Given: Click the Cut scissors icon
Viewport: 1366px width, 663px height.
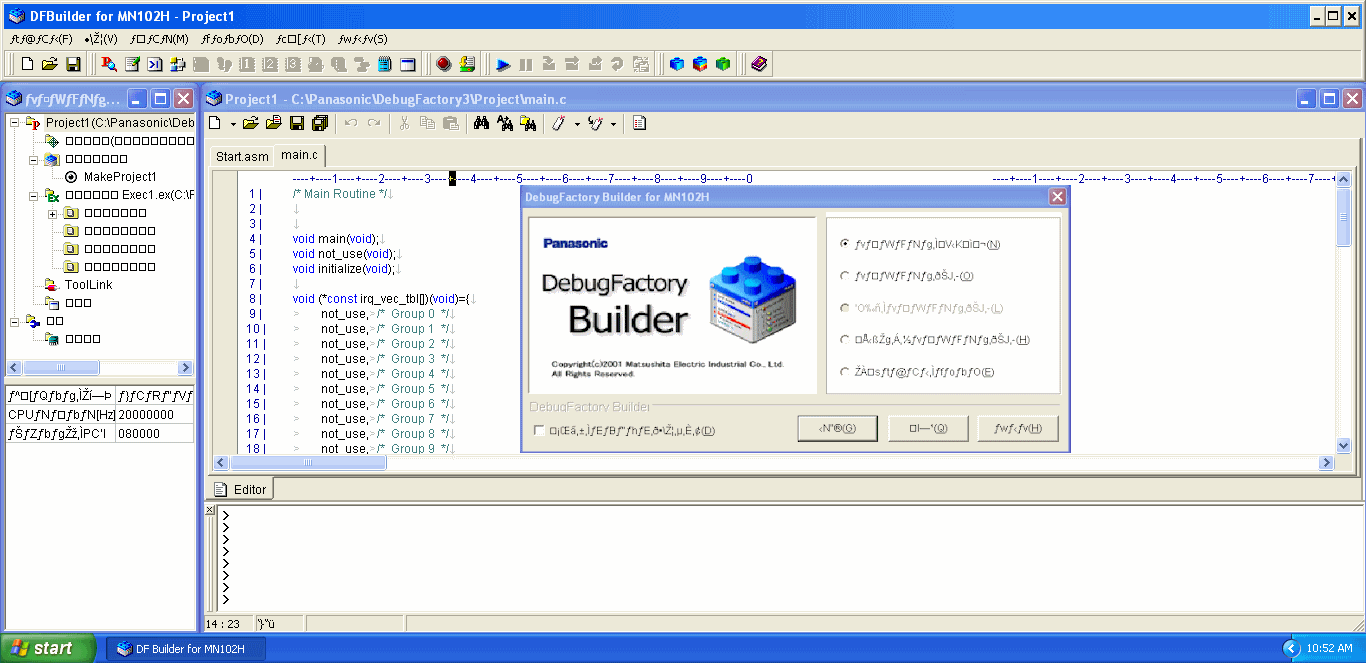Looking at the screenshot, I should 404,123.
